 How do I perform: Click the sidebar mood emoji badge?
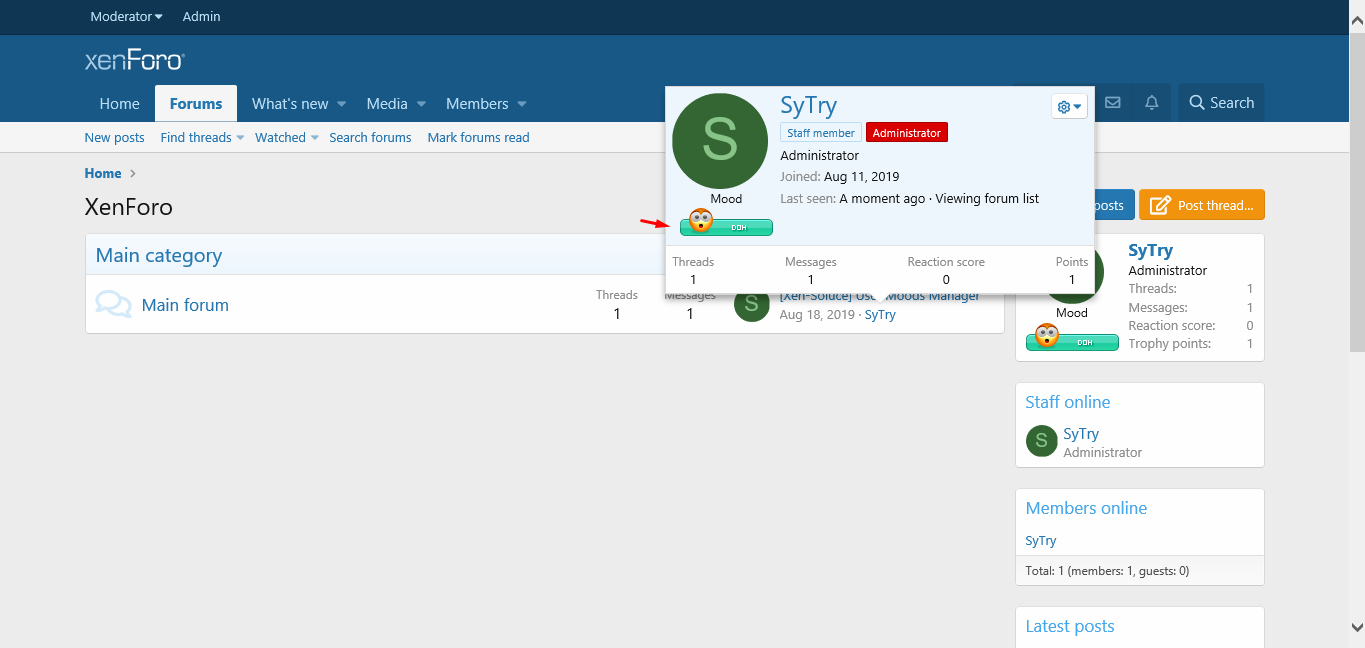[x=1047, y=337]
